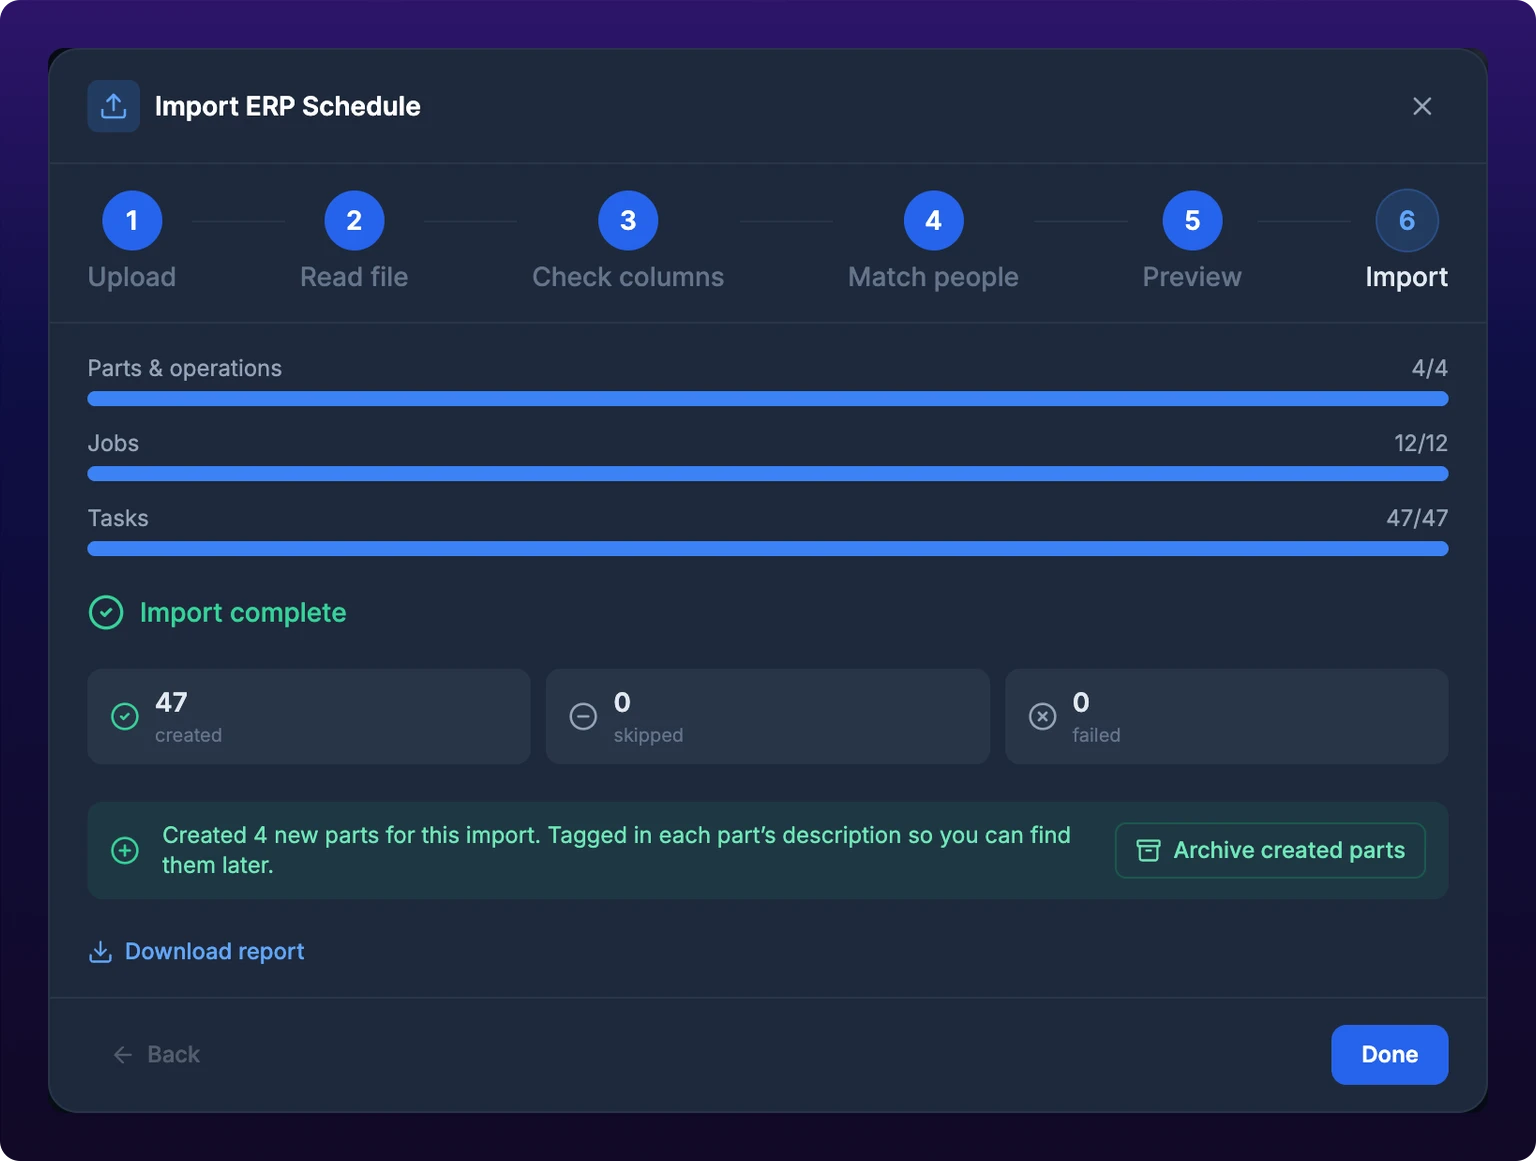Click the check icon in the created card

125,716
